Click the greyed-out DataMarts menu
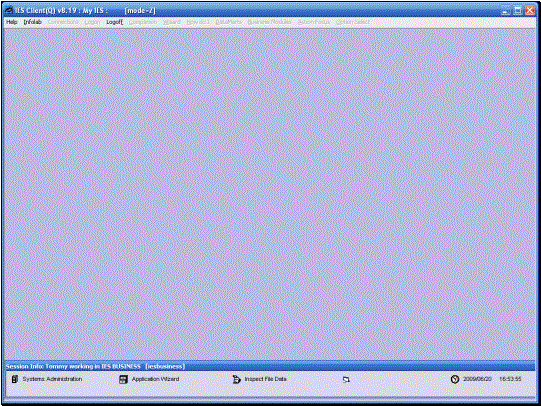Screen dimensions: 541x406 coord(228,22)
